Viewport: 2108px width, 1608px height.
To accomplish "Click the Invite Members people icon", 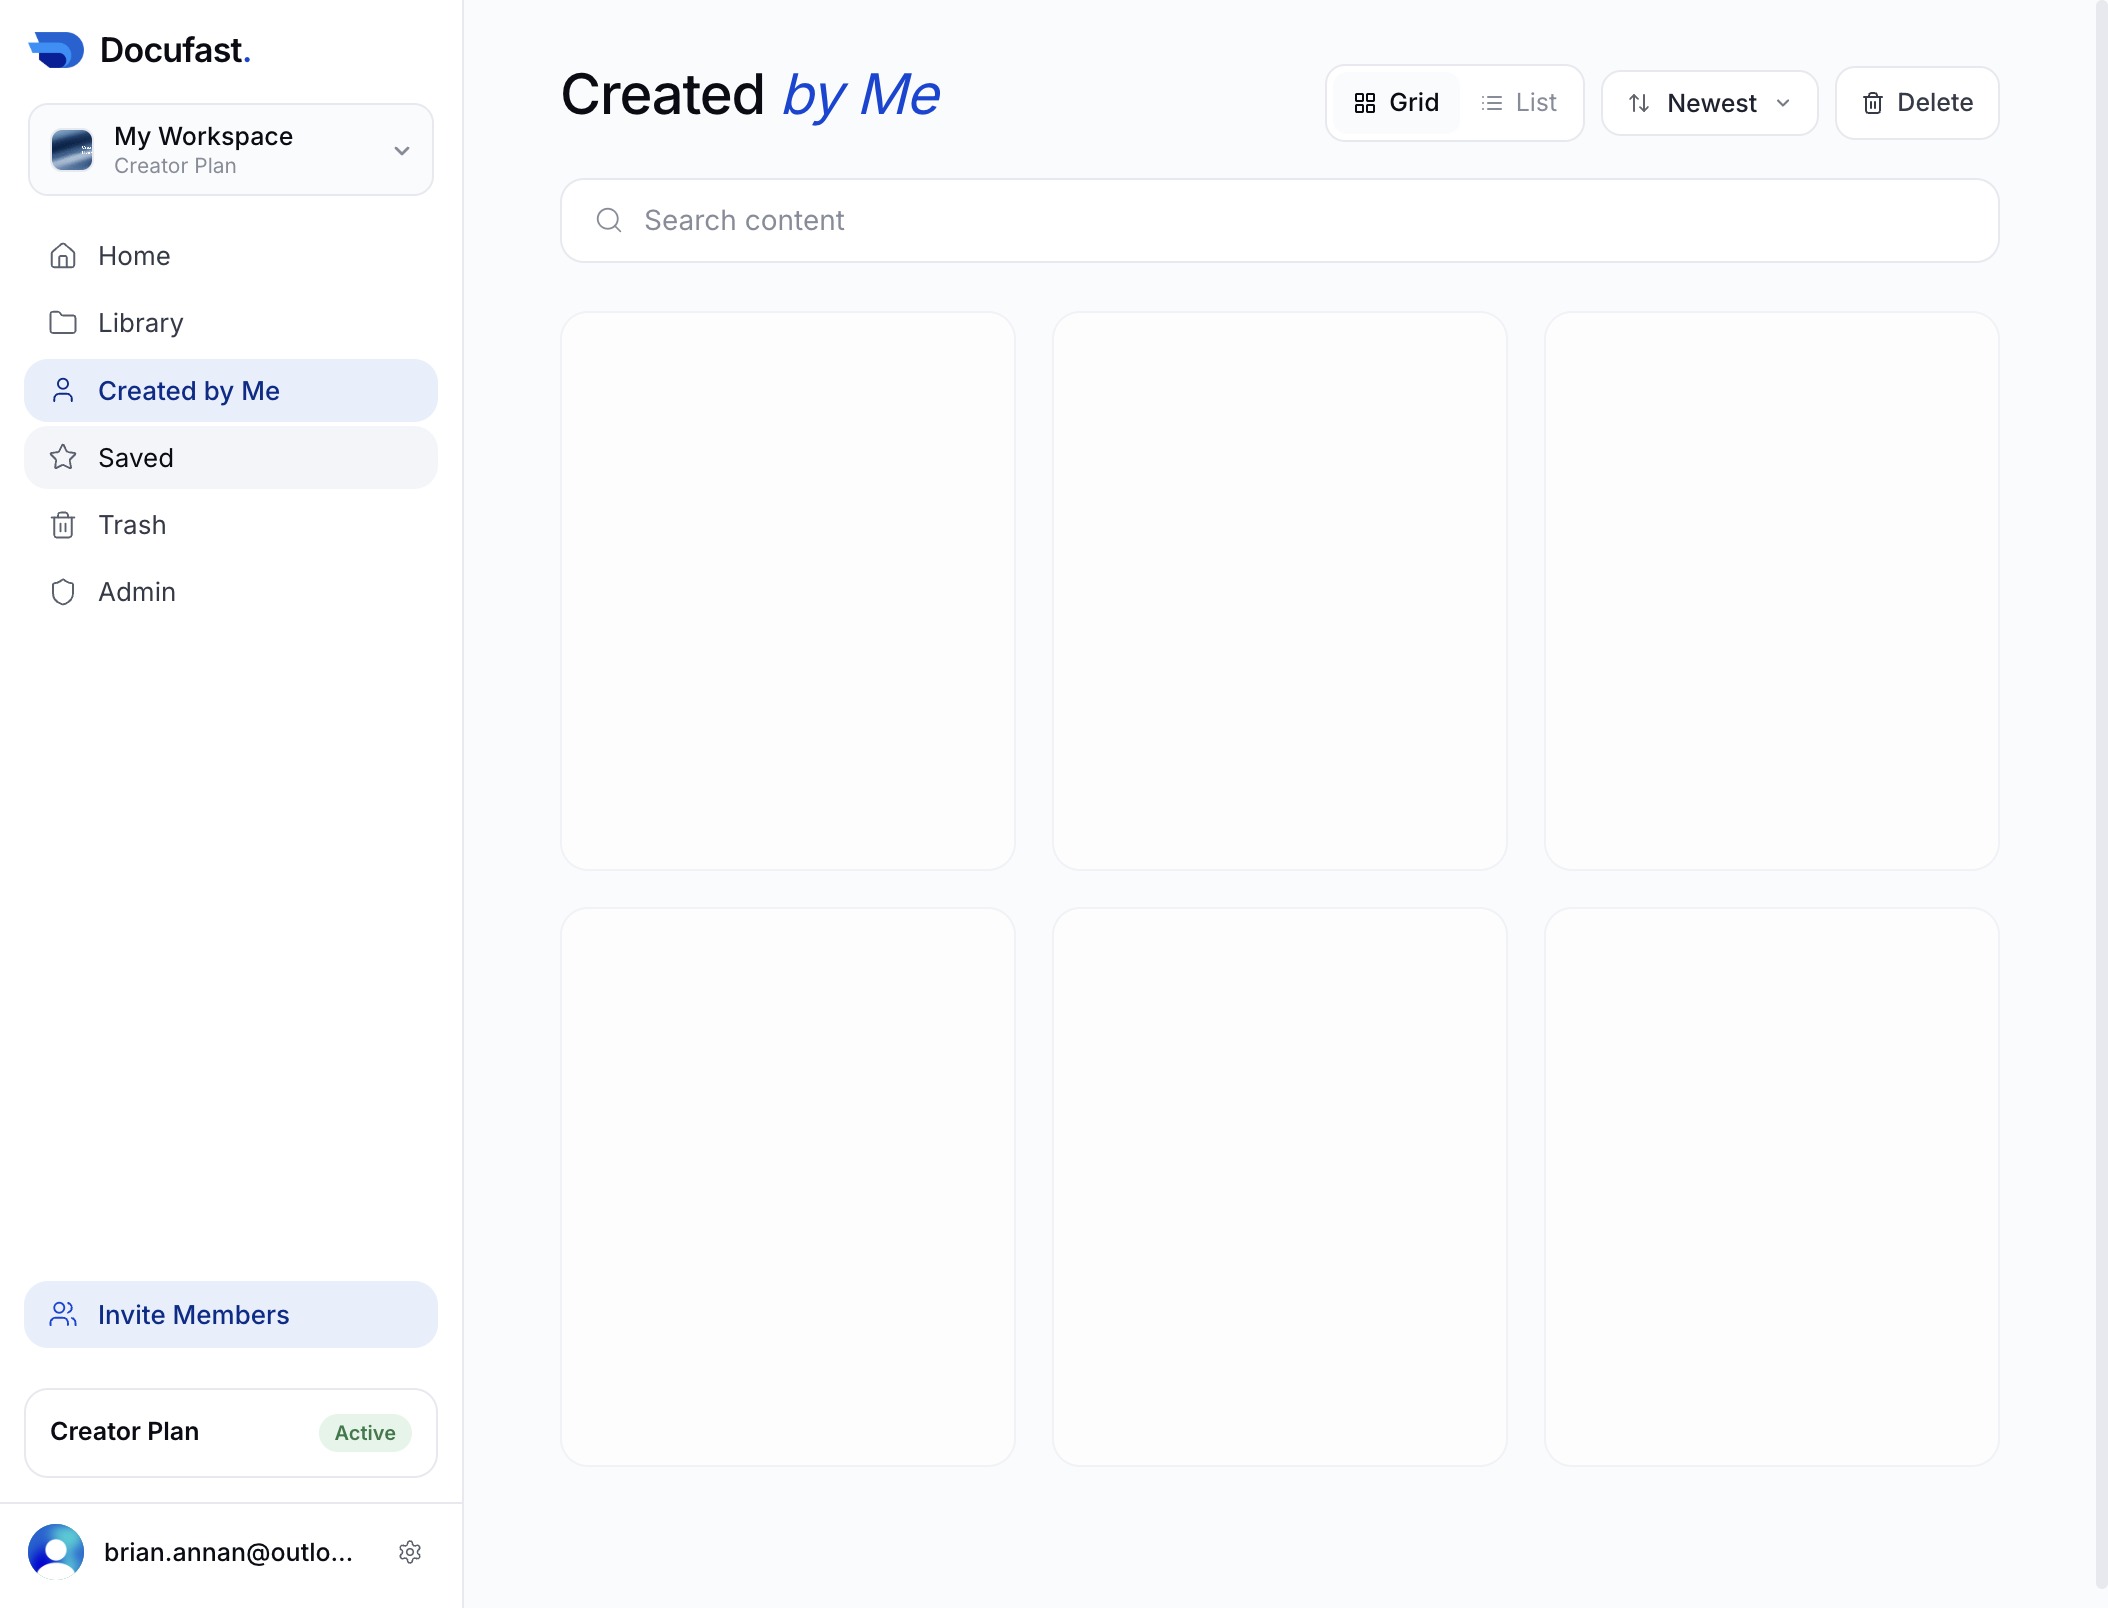I will tap(63, 1314).
